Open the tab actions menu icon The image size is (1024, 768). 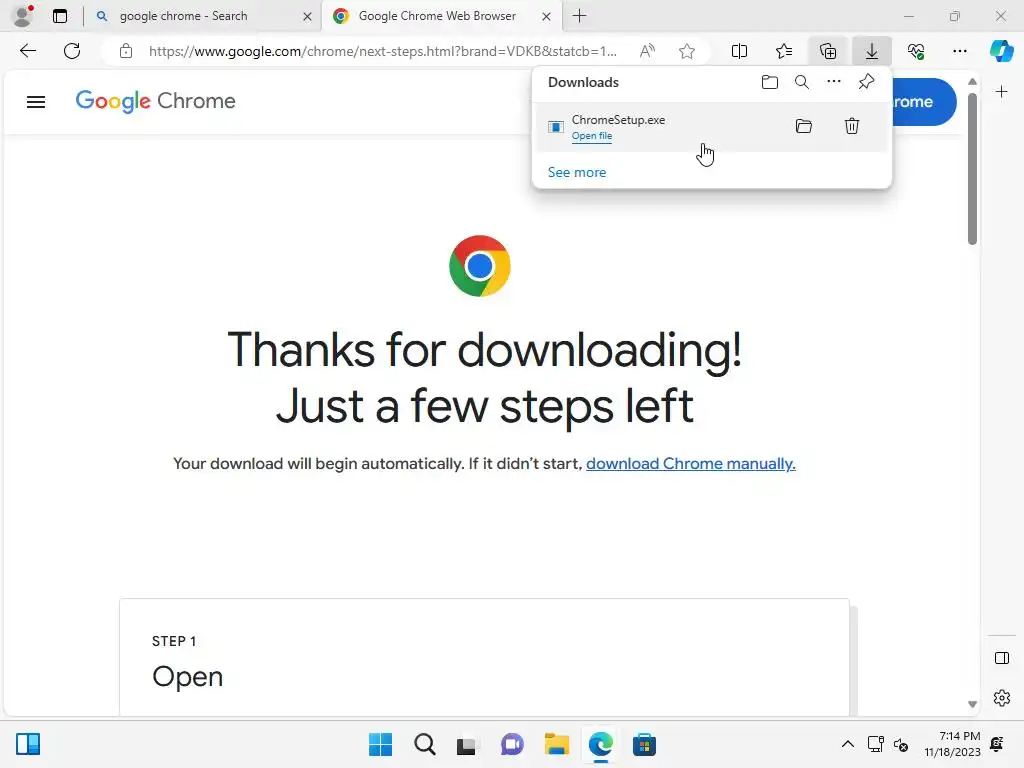pos(60,16)
